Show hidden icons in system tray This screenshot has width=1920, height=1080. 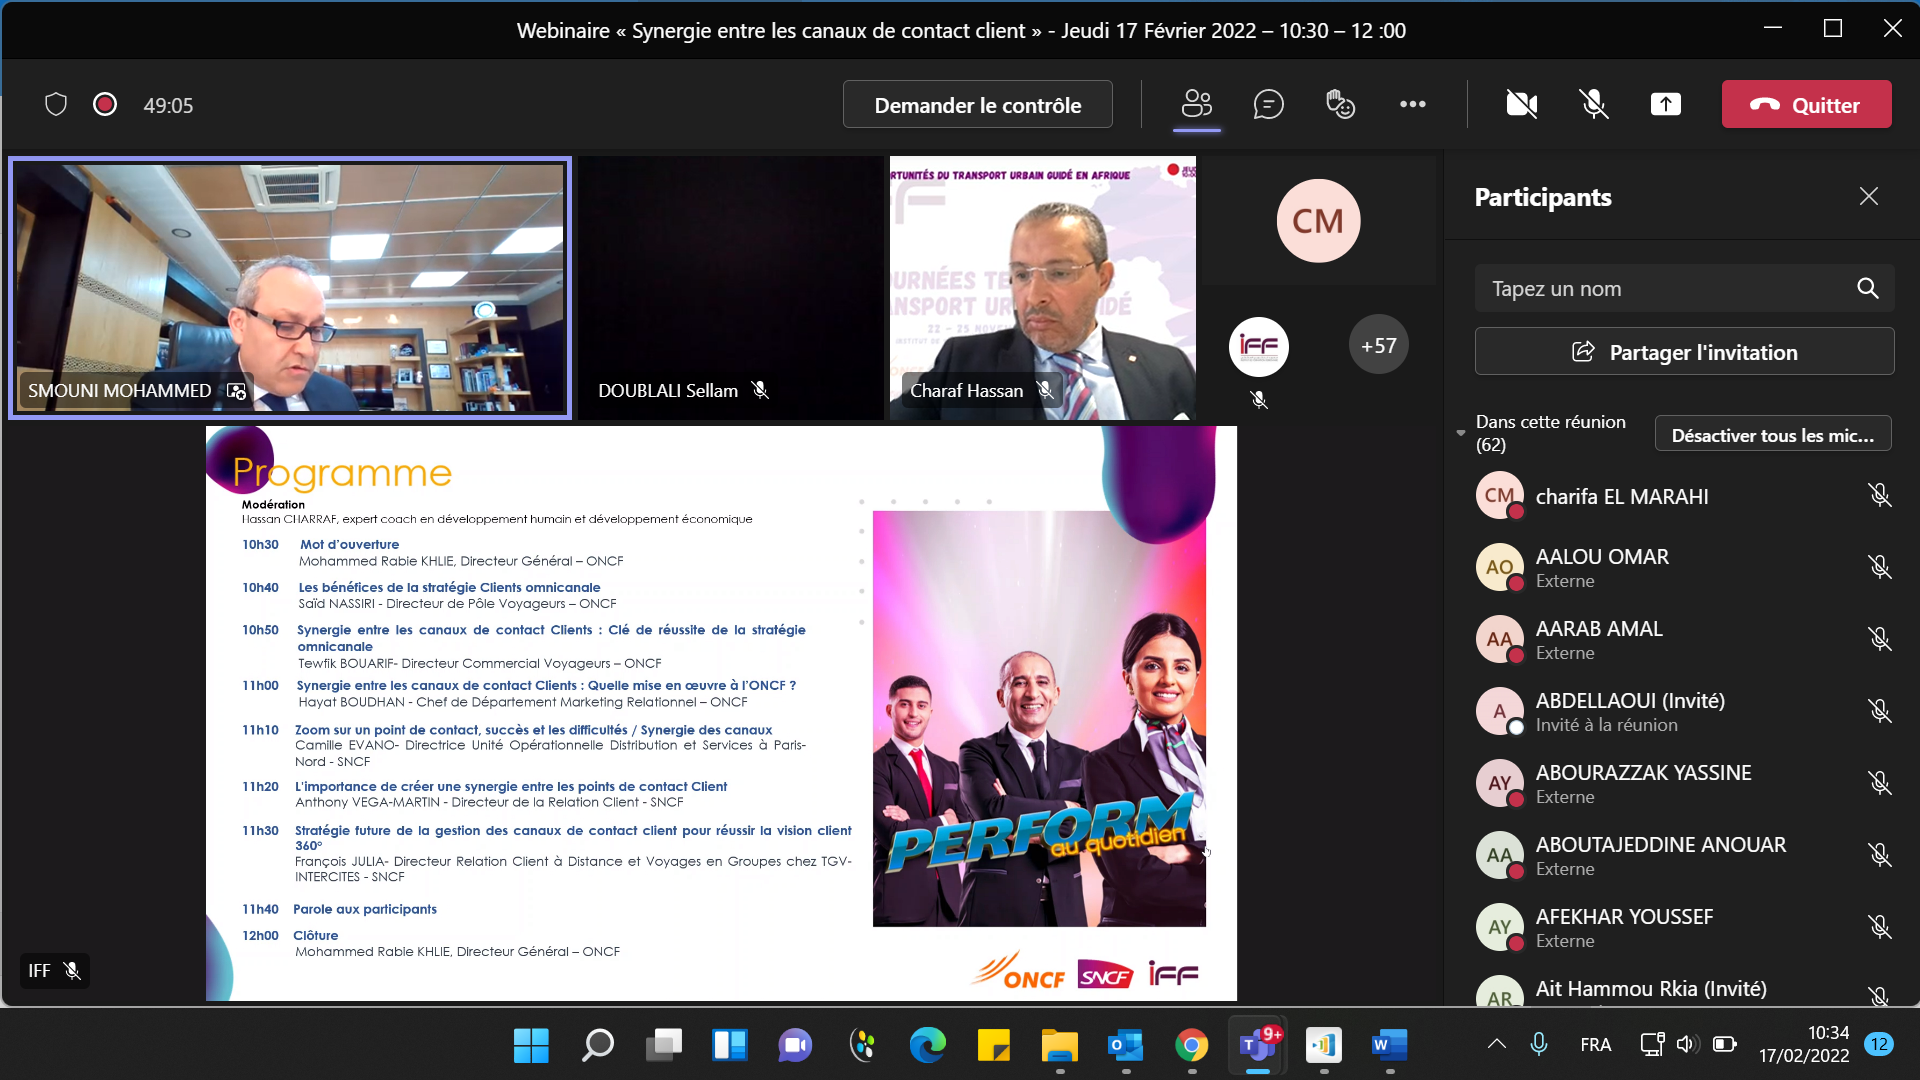(x=1496, y=1044)
